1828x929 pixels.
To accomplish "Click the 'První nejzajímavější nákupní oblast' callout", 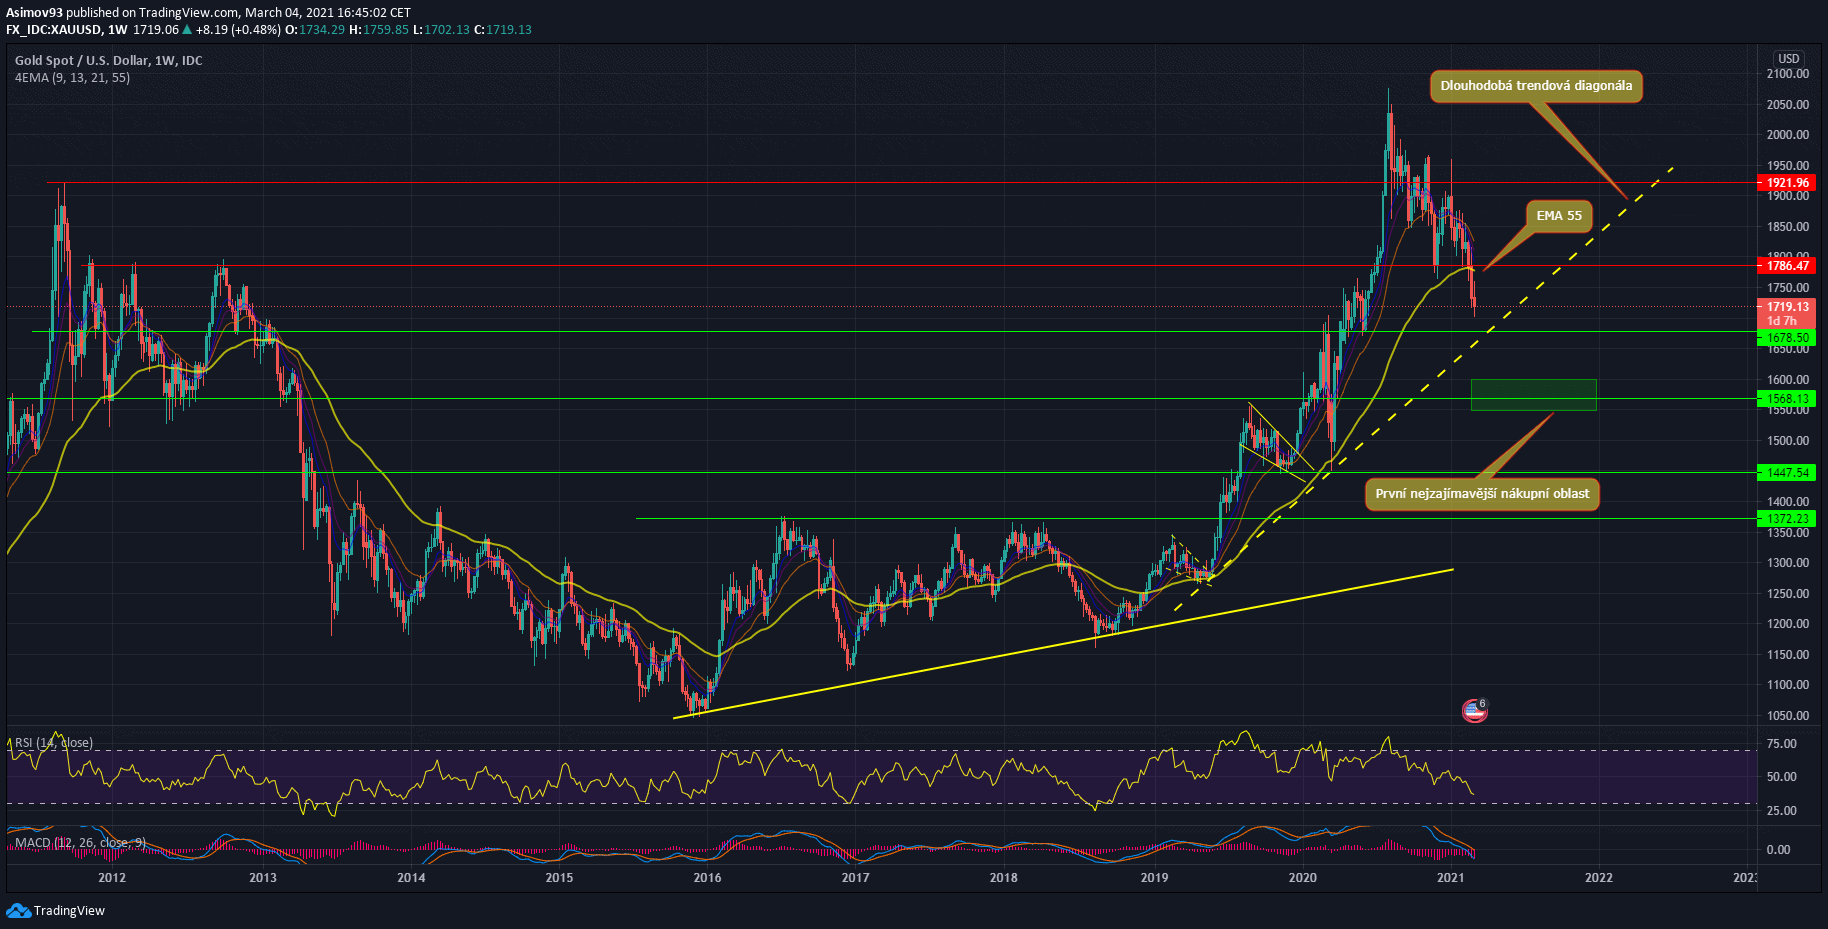I will coord(1482,494).
